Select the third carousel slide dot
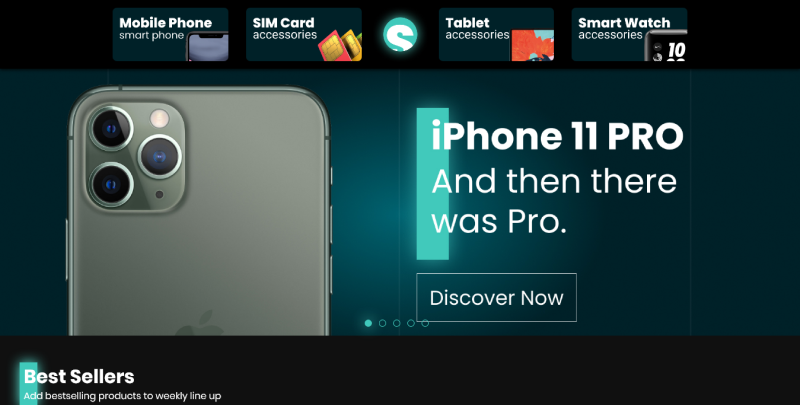The image size is (800, 406). [x=396, y=323]
